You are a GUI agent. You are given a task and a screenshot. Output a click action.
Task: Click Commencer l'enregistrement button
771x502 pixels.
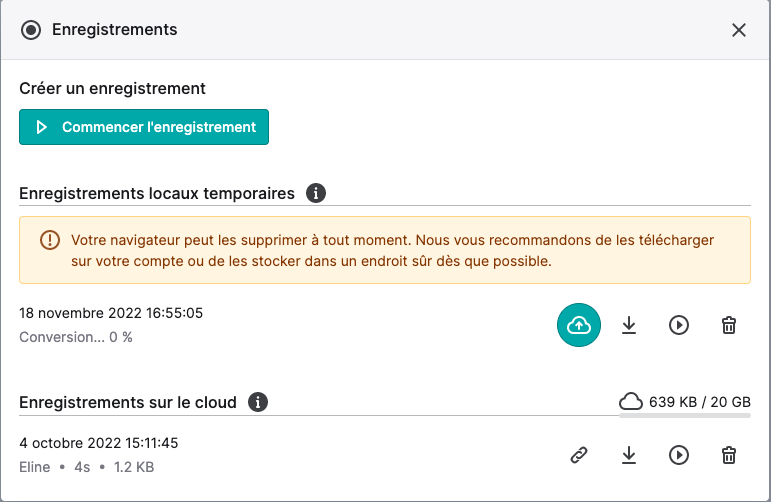pyautogui.click(x=144, y=127)
